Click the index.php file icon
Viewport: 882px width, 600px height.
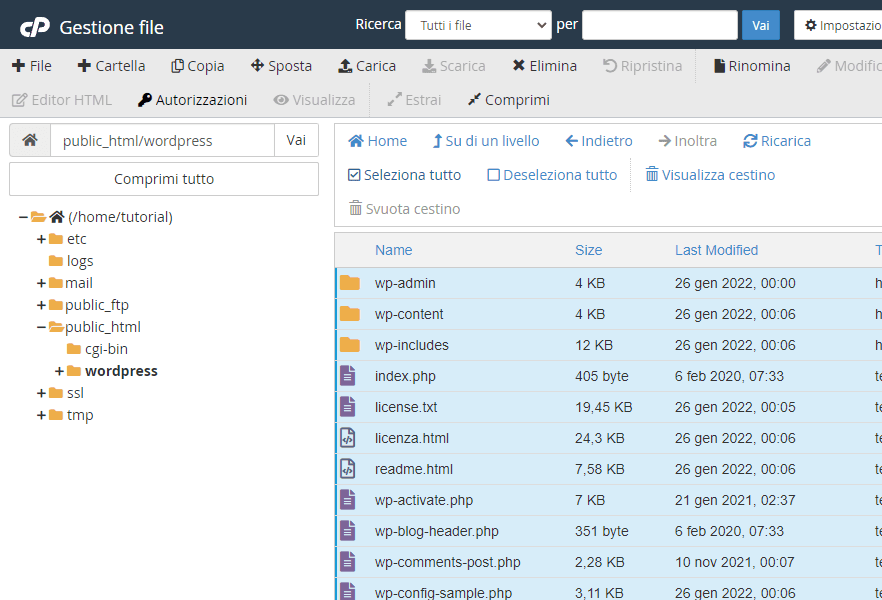pos(348,376)
